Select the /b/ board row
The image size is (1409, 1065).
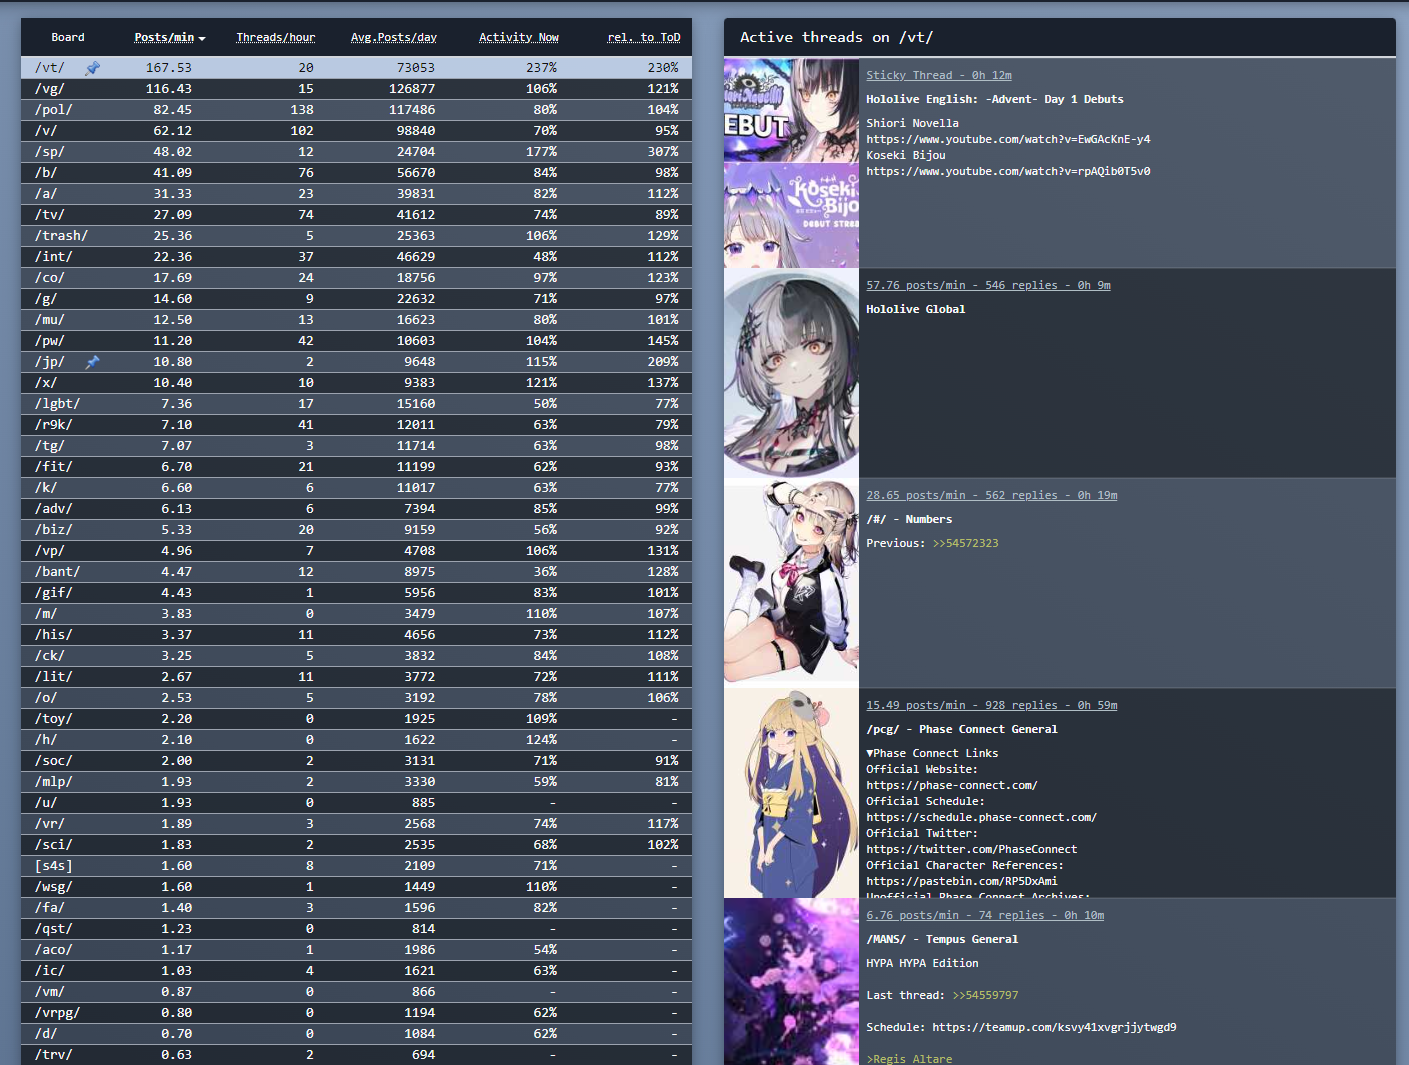click(356, 173)
